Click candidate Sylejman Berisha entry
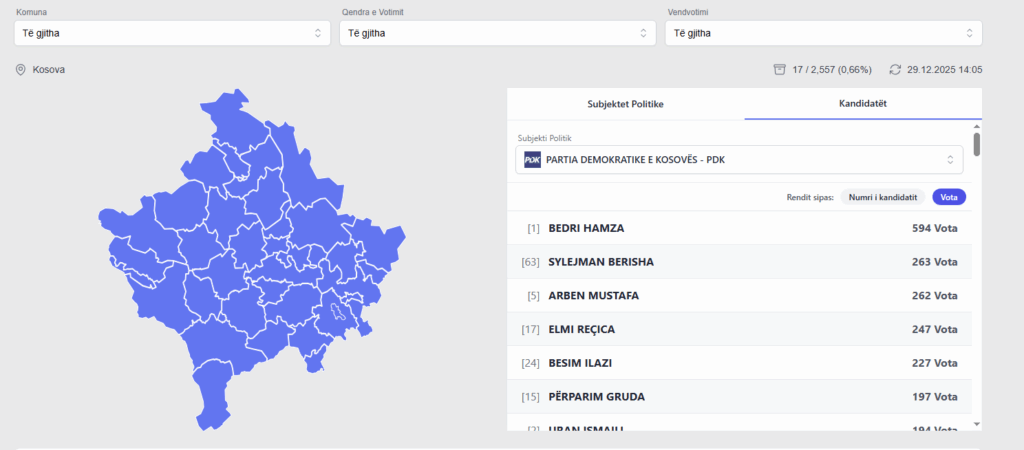Viewport: 1024px width, 450px height. pyautogui.click(x=740, y=262)
